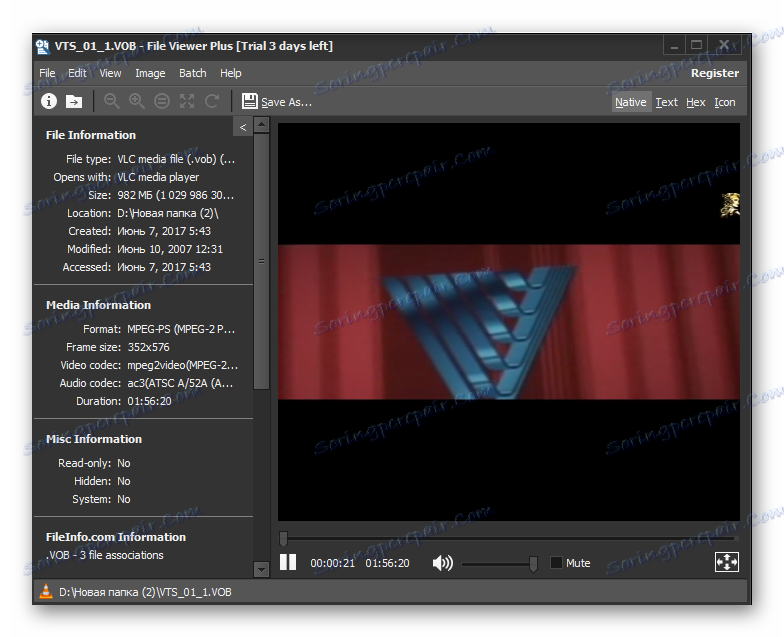Click the elapsed time 00:00:21
This screenshot has width=784, height=637.
coord(332,563)
